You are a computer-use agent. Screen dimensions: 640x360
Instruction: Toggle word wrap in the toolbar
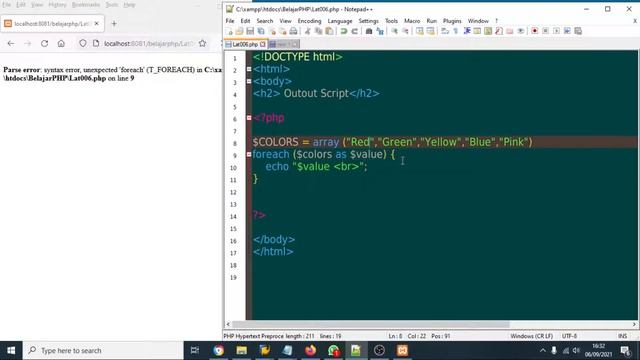click(445, 31)
